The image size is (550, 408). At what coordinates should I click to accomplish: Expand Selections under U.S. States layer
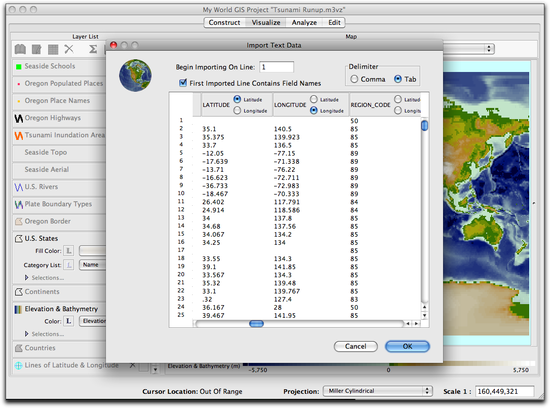26,277
